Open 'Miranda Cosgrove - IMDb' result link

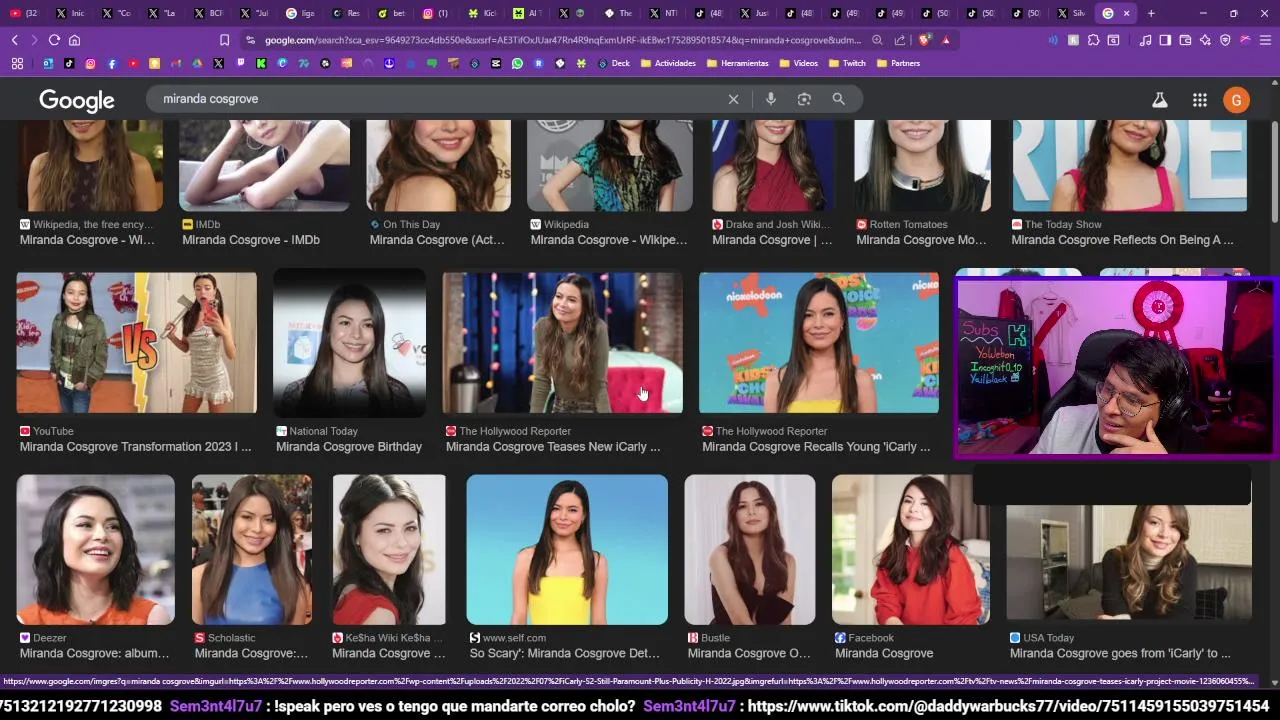tap(251, 240)
